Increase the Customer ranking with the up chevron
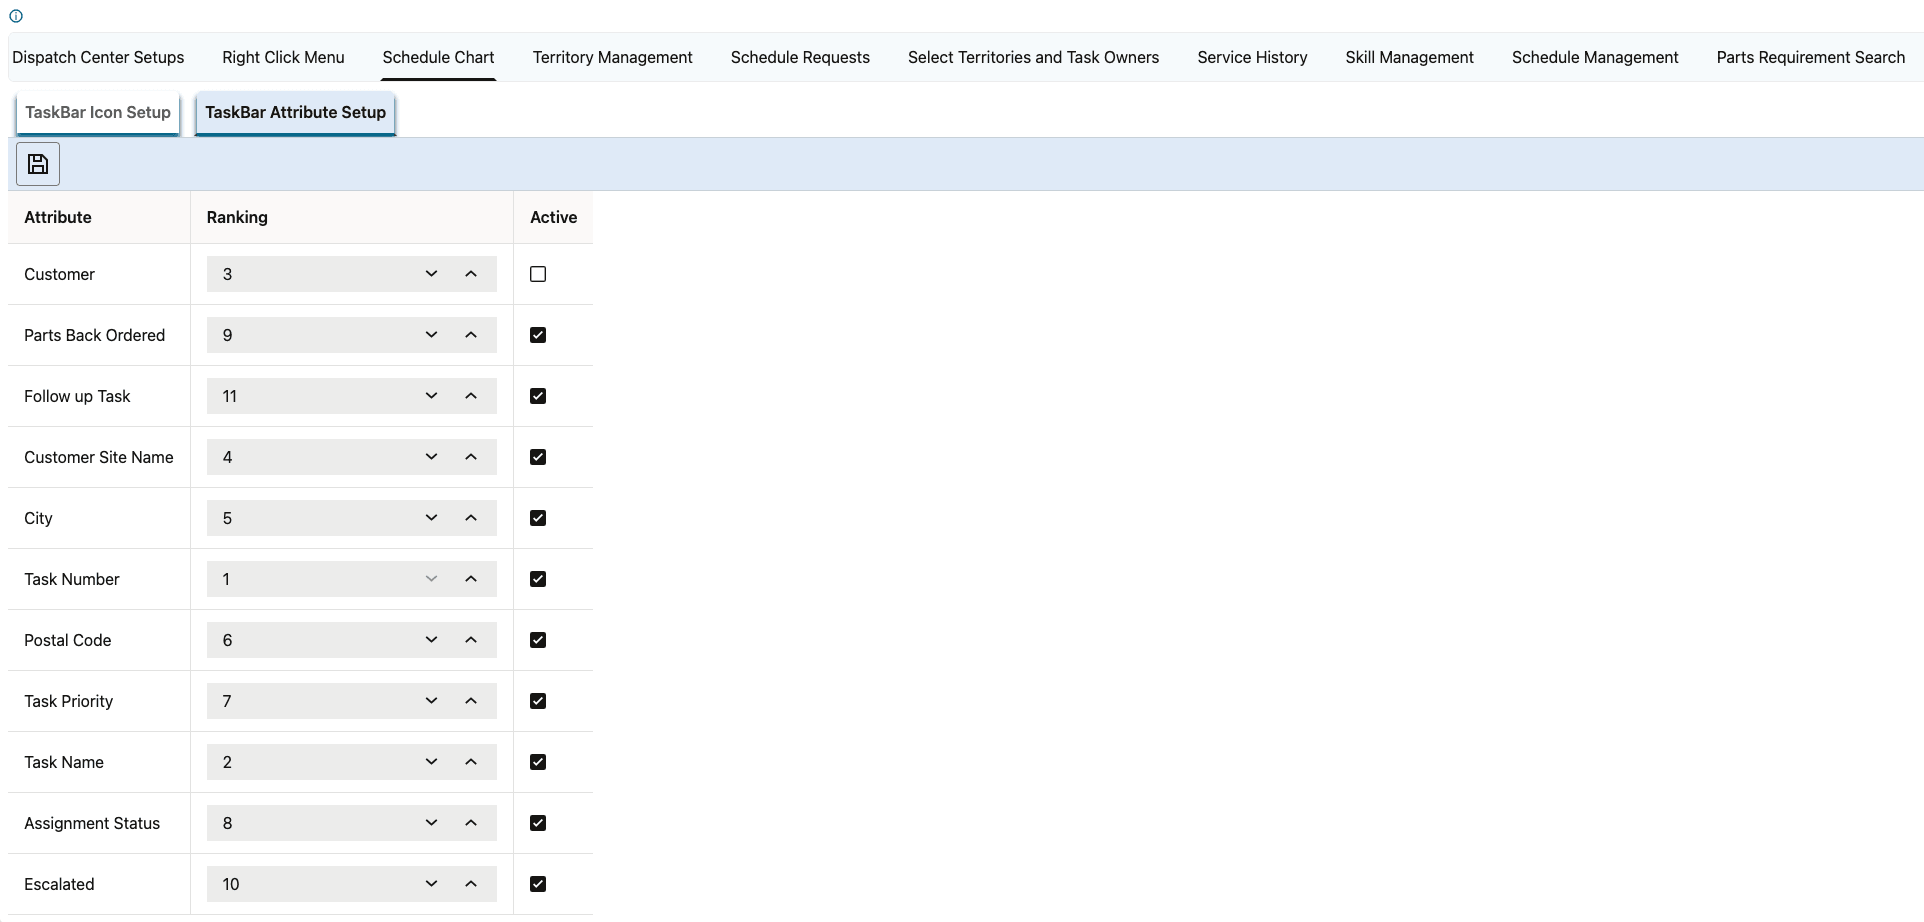Screen dimensions: 1924x922 coord(471,273)
